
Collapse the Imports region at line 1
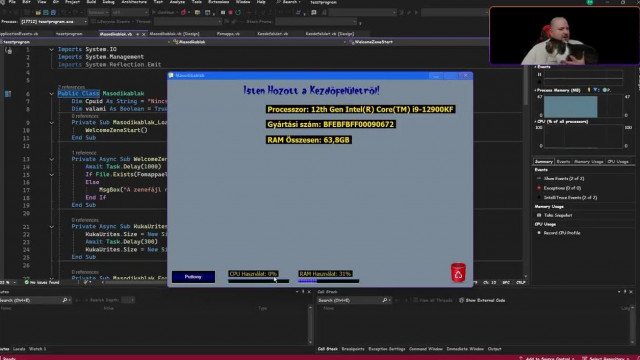51,49
